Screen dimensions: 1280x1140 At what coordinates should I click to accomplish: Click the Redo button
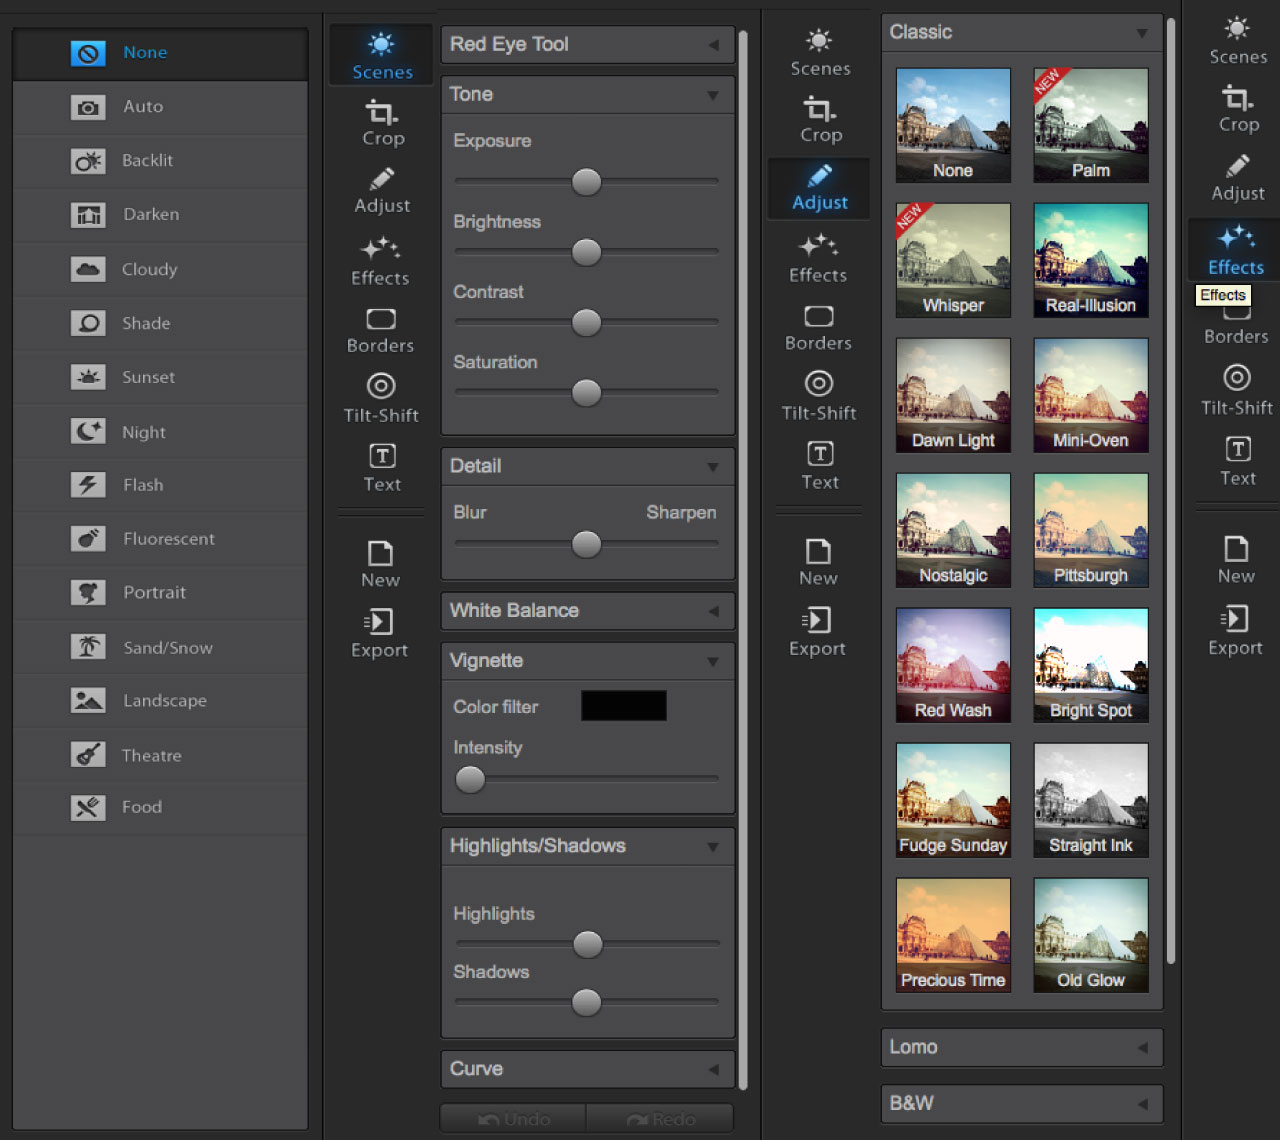tap(660, 1119)
